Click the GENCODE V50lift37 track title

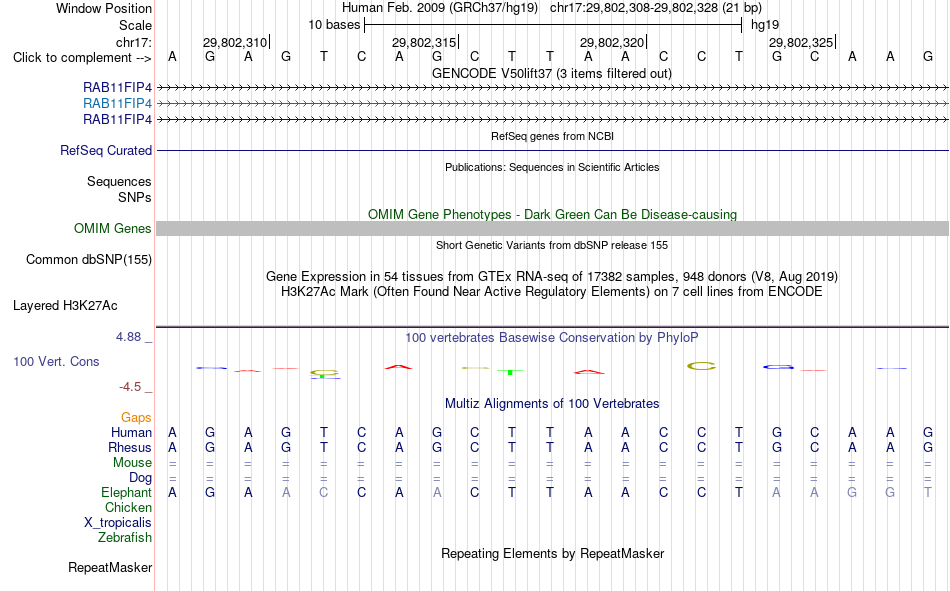pyautogui.click(x=551, y=73)
